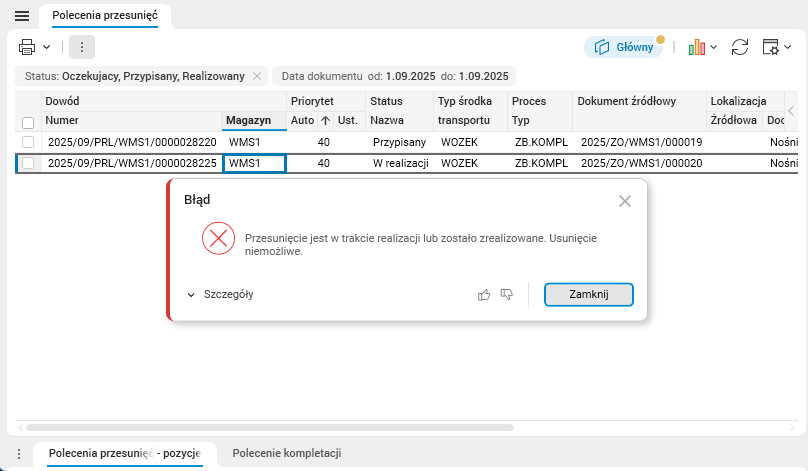Close the error dialog with X
This screenshot has height=471, width=808.
tap(625, 201)
